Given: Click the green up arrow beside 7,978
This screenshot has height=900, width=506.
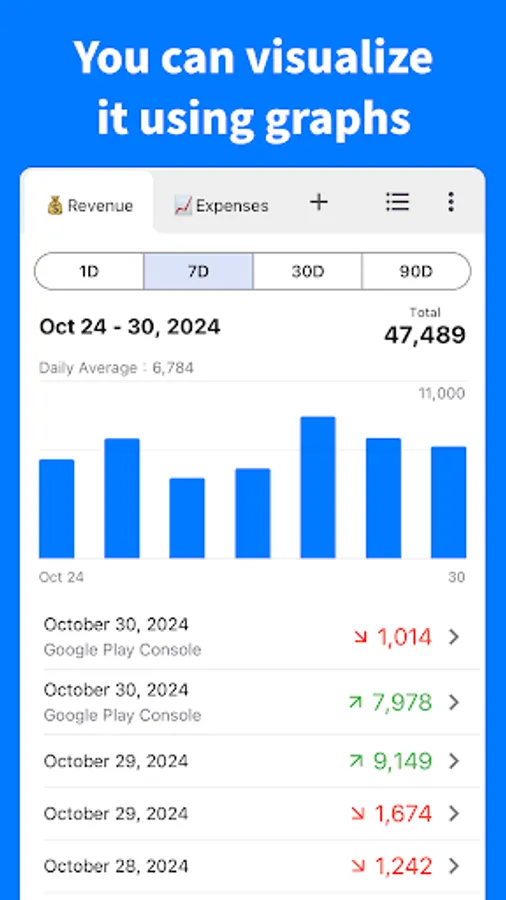Looking at the screenshot, I should [x=356, y=701].
